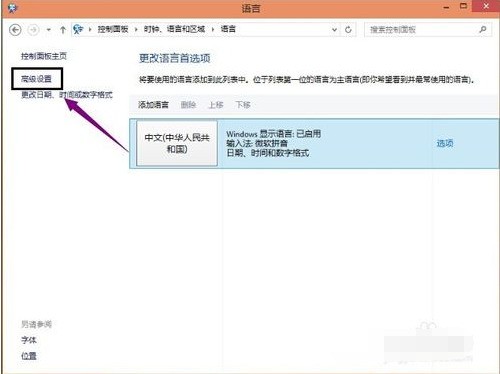Screen dimensions: 500x374
Task: Select the 中文(中华人民共和国) language tile
Action: [x=177, y=143]
